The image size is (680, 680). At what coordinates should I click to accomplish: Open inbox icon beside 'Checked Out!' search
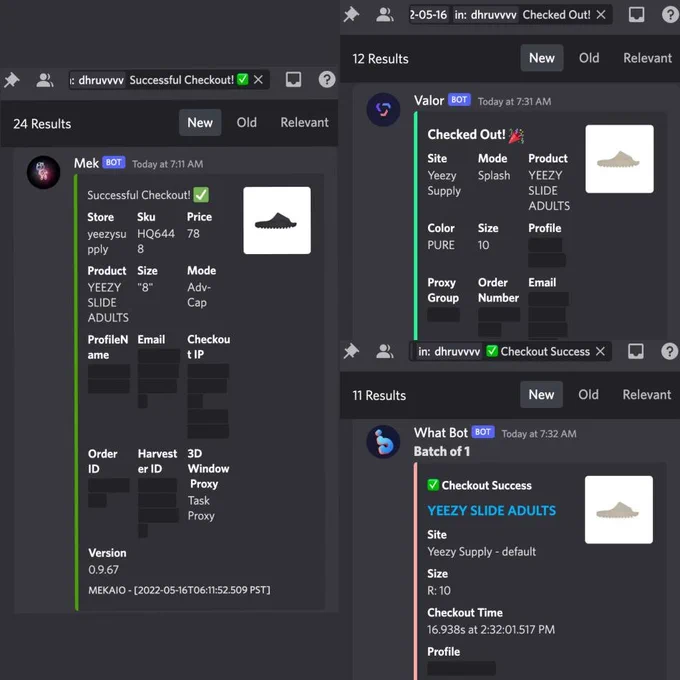pyautogui.click(x=636, y=15)
